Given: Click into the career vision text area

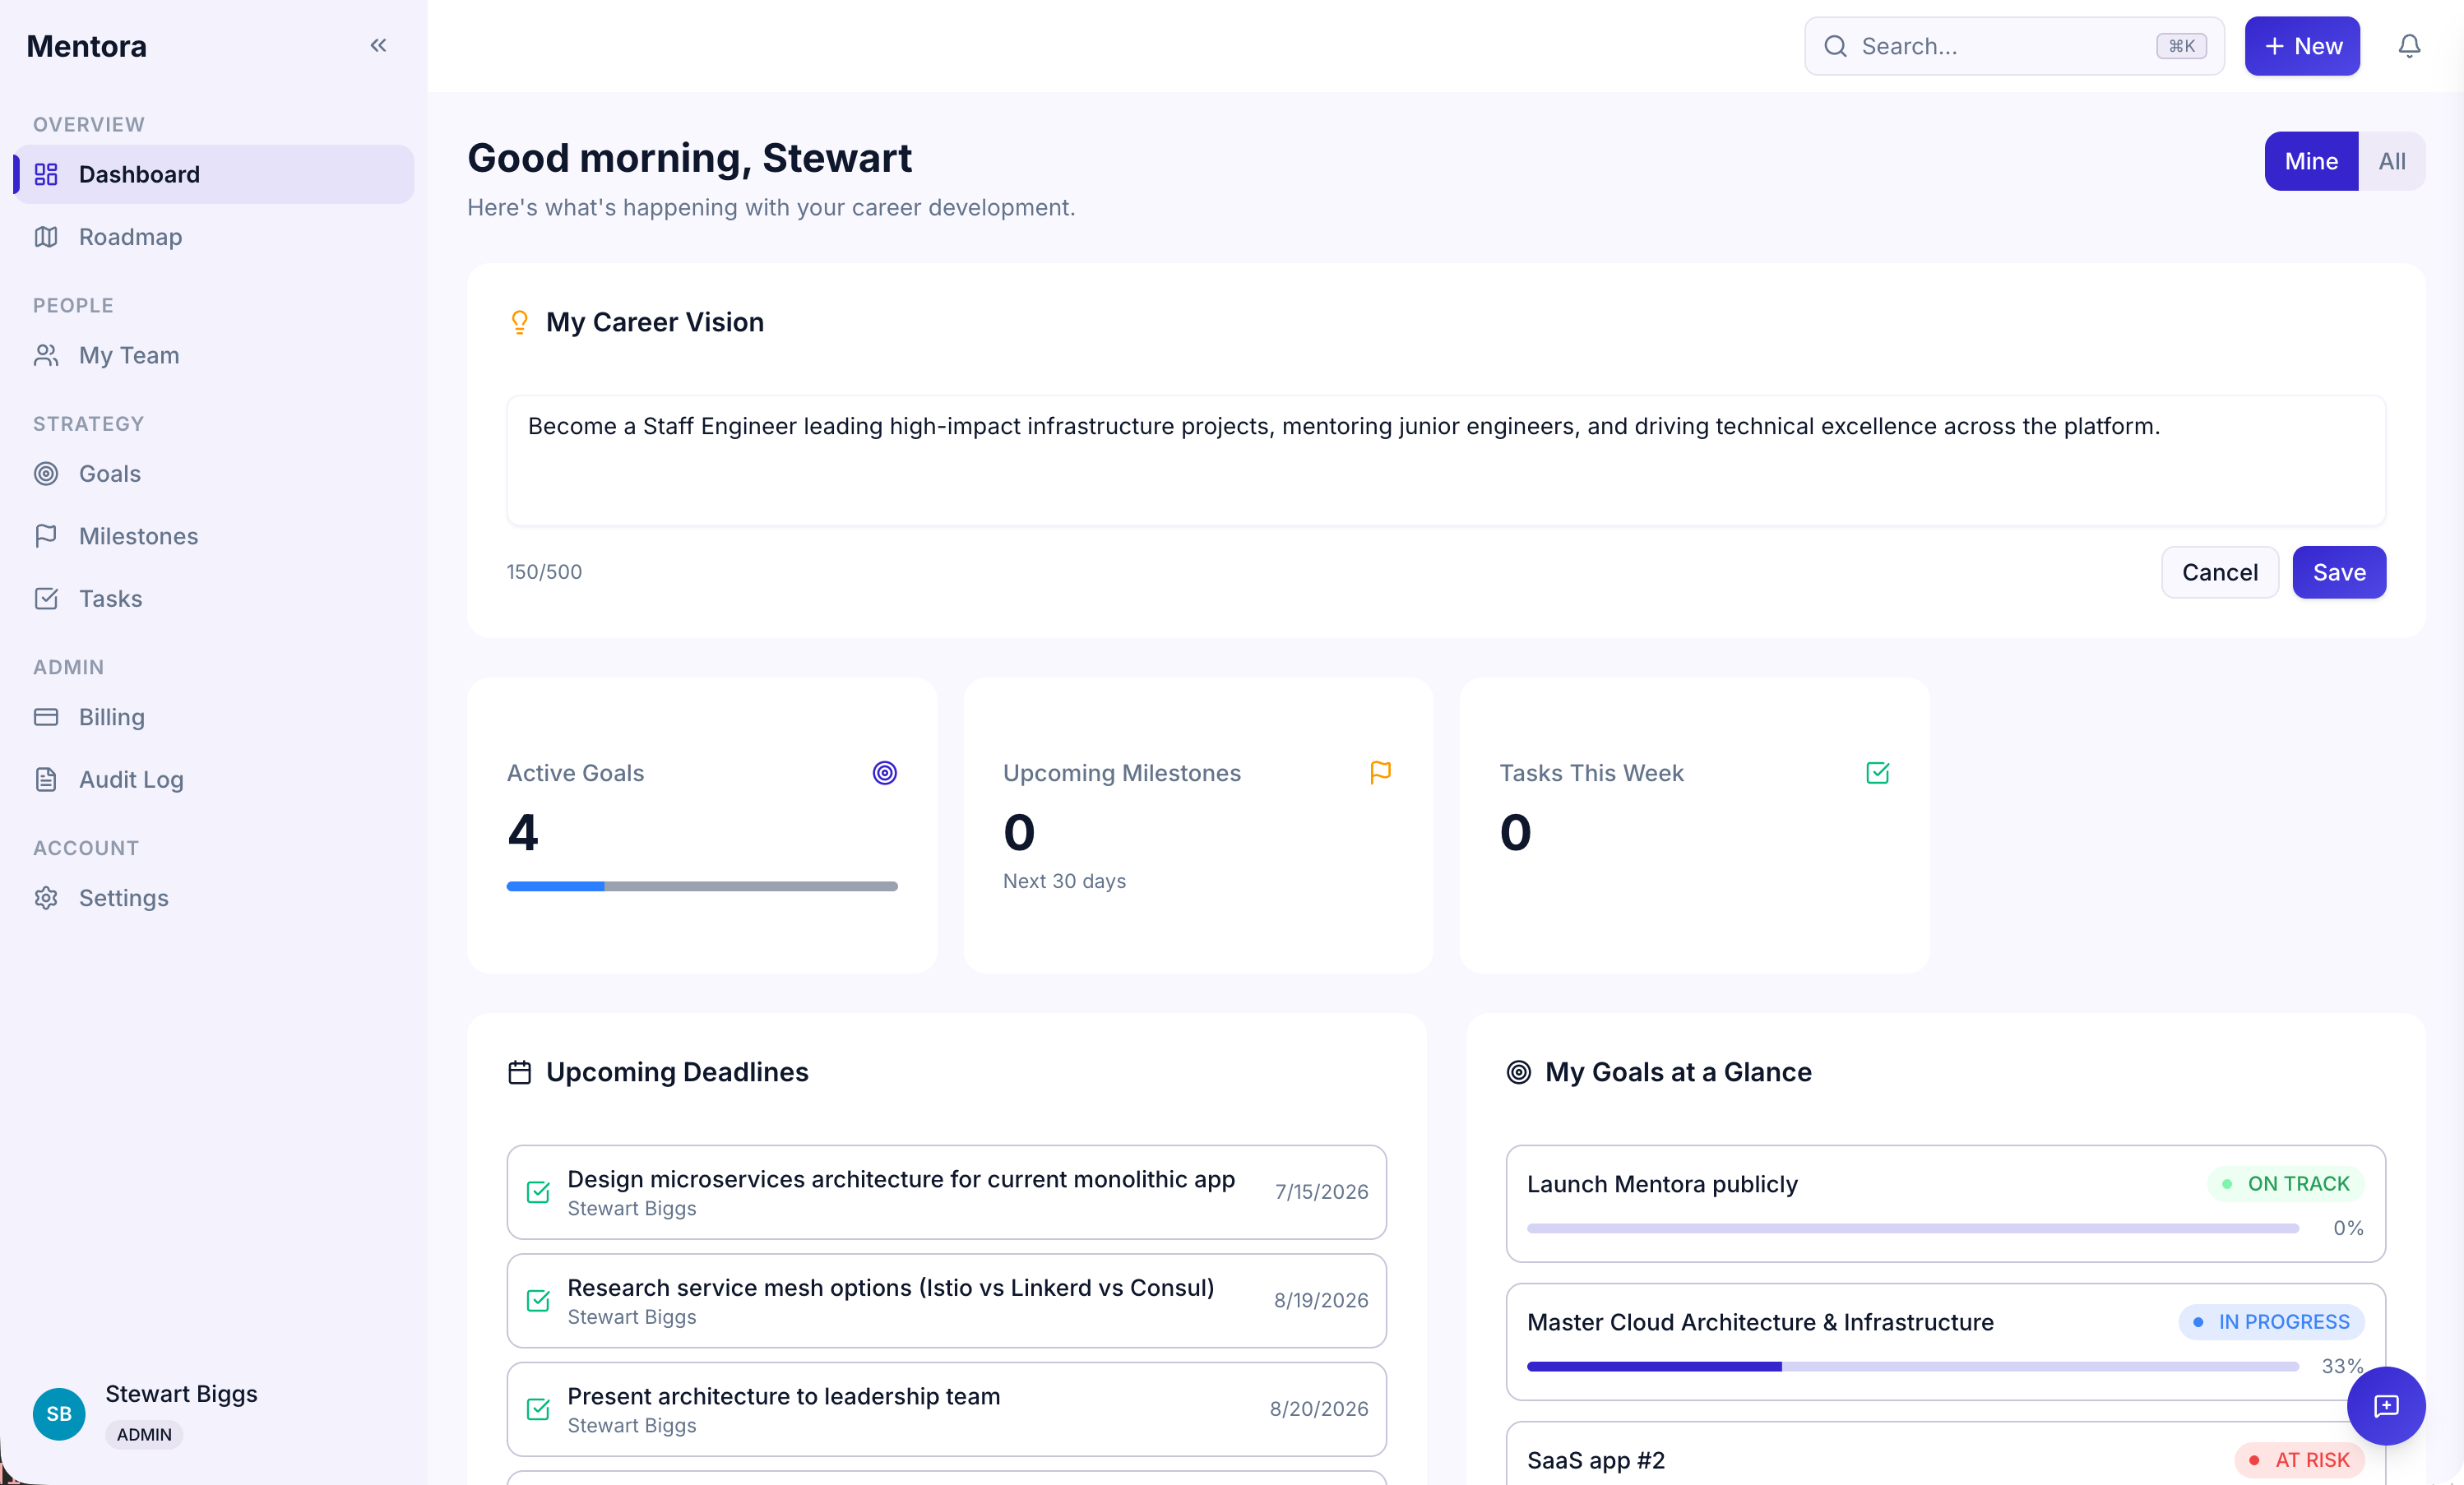Looking at the screenshot, I should [x=1446, y=460].
